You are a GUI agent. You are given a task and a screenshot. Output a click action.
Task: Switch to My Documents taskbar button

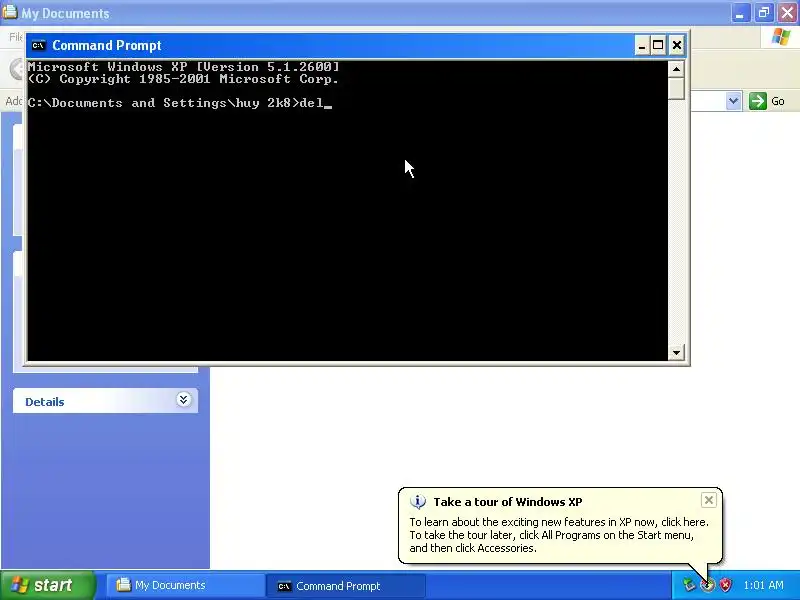pos(184,585)
